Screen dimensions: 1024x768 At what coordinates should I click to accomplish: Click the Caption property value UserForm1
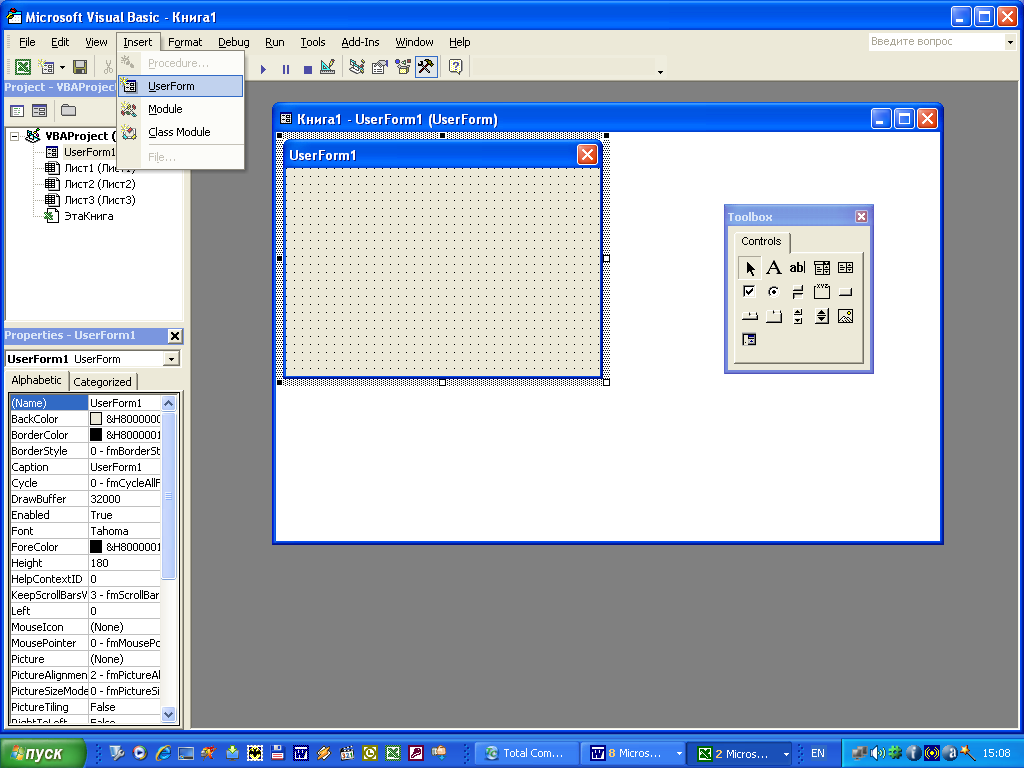pos(124,468)
